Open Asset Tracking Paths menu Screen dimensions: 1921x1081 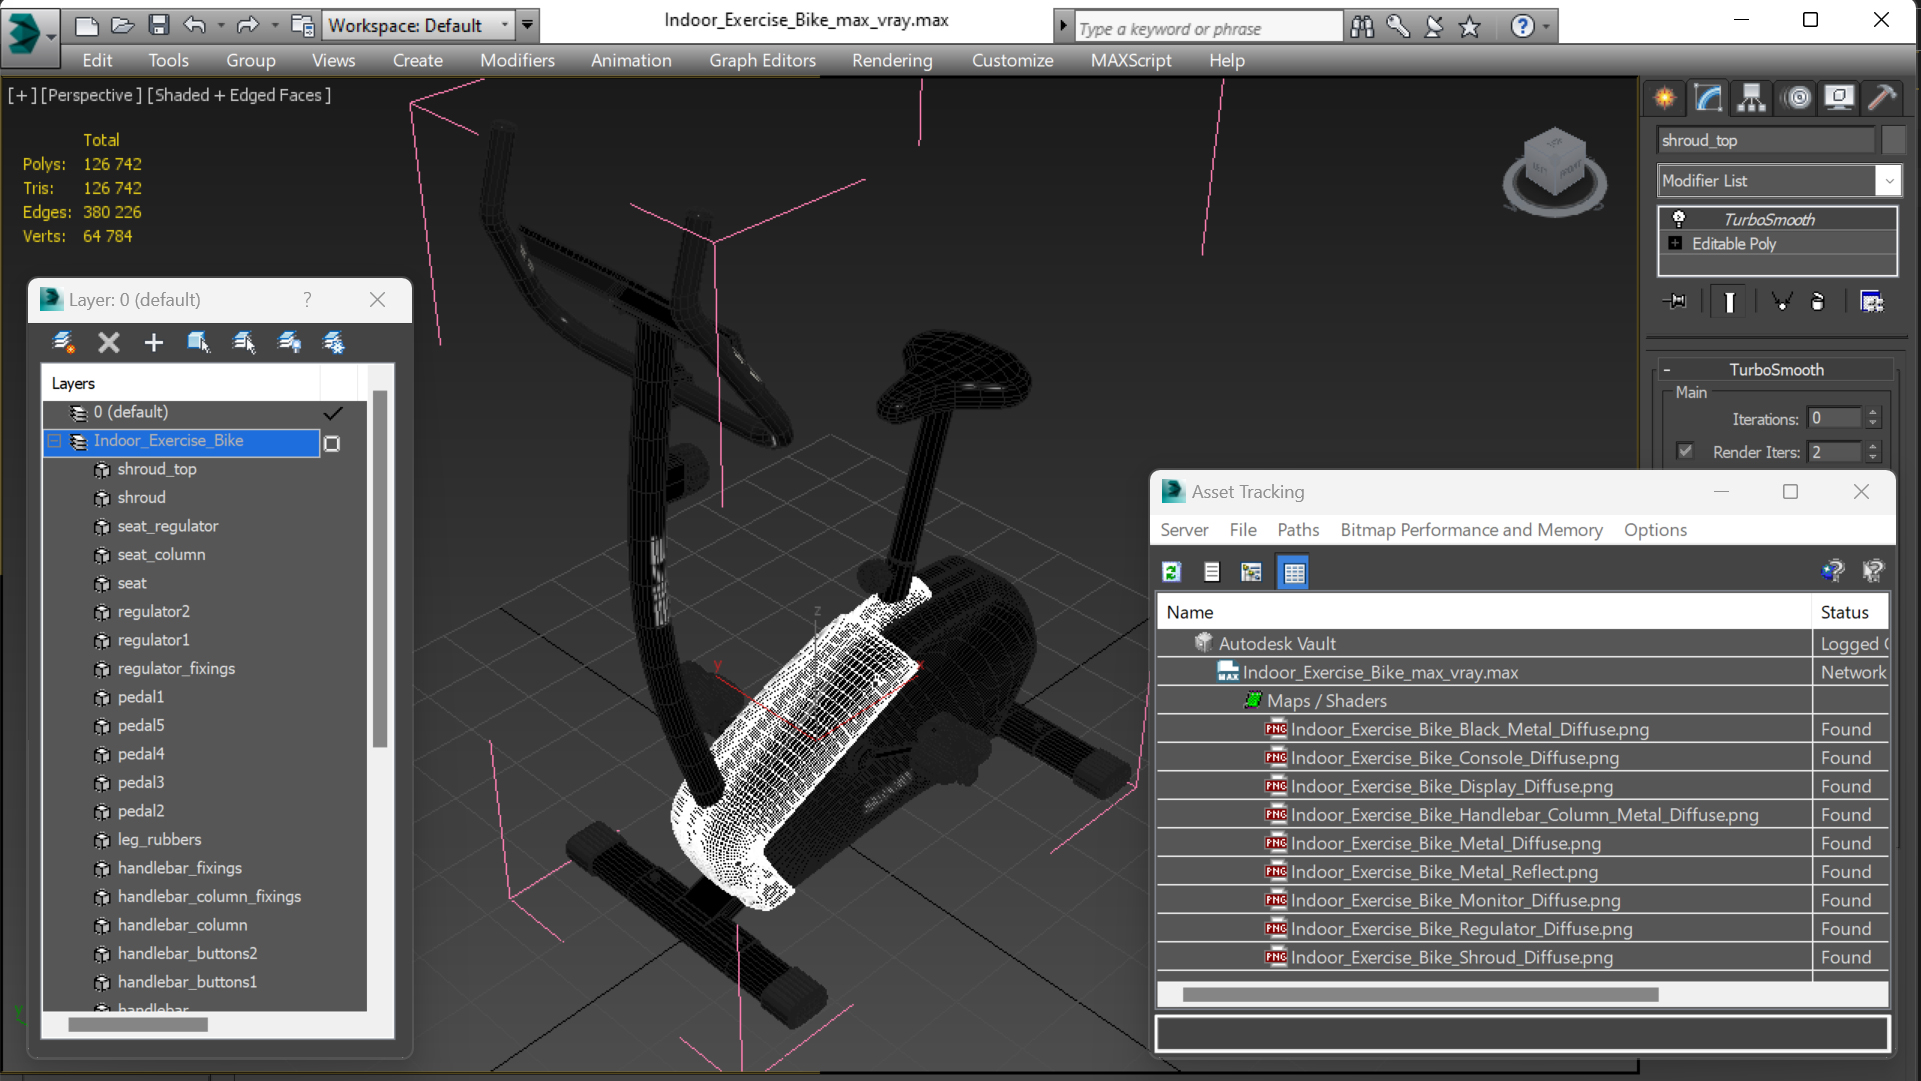click(x=1297, y=530)
